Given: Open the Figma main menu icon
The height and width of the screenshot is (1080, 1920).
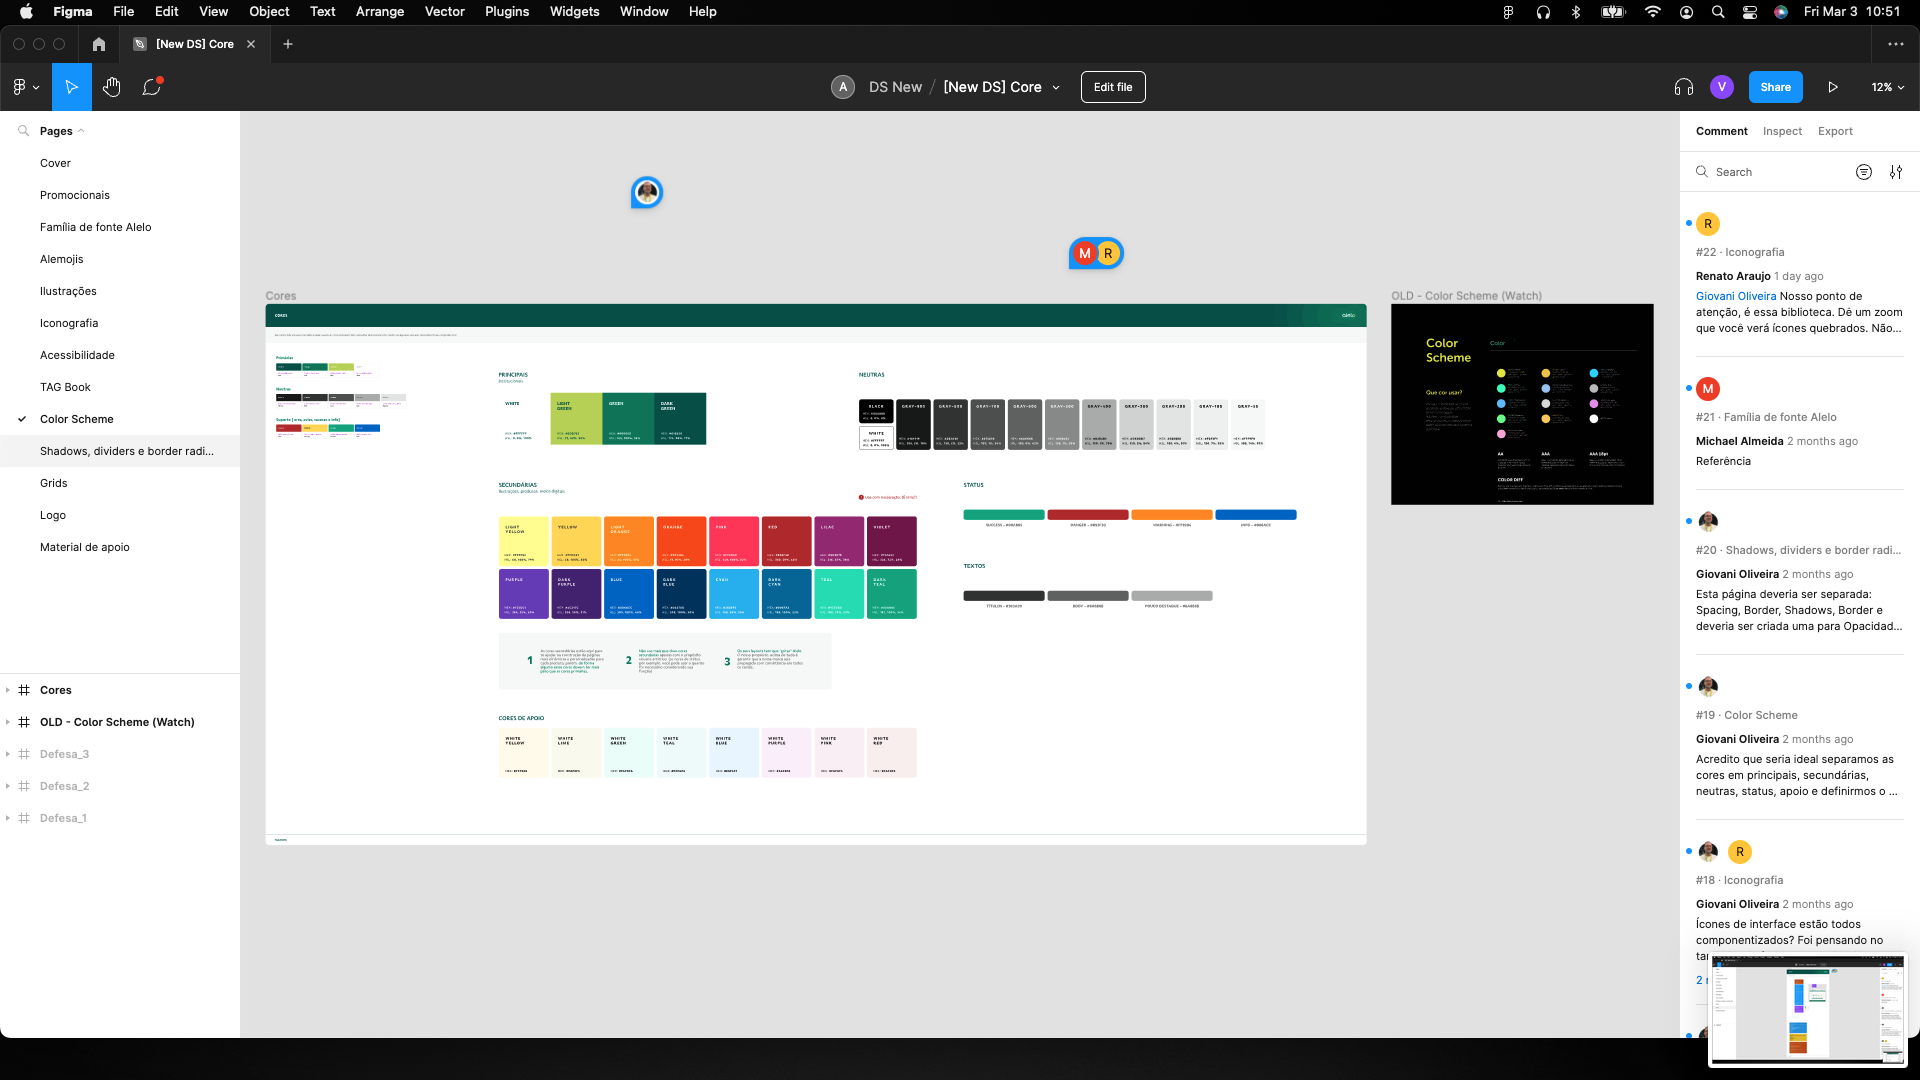Looking at the screenshot, I should tap(25, 87).
